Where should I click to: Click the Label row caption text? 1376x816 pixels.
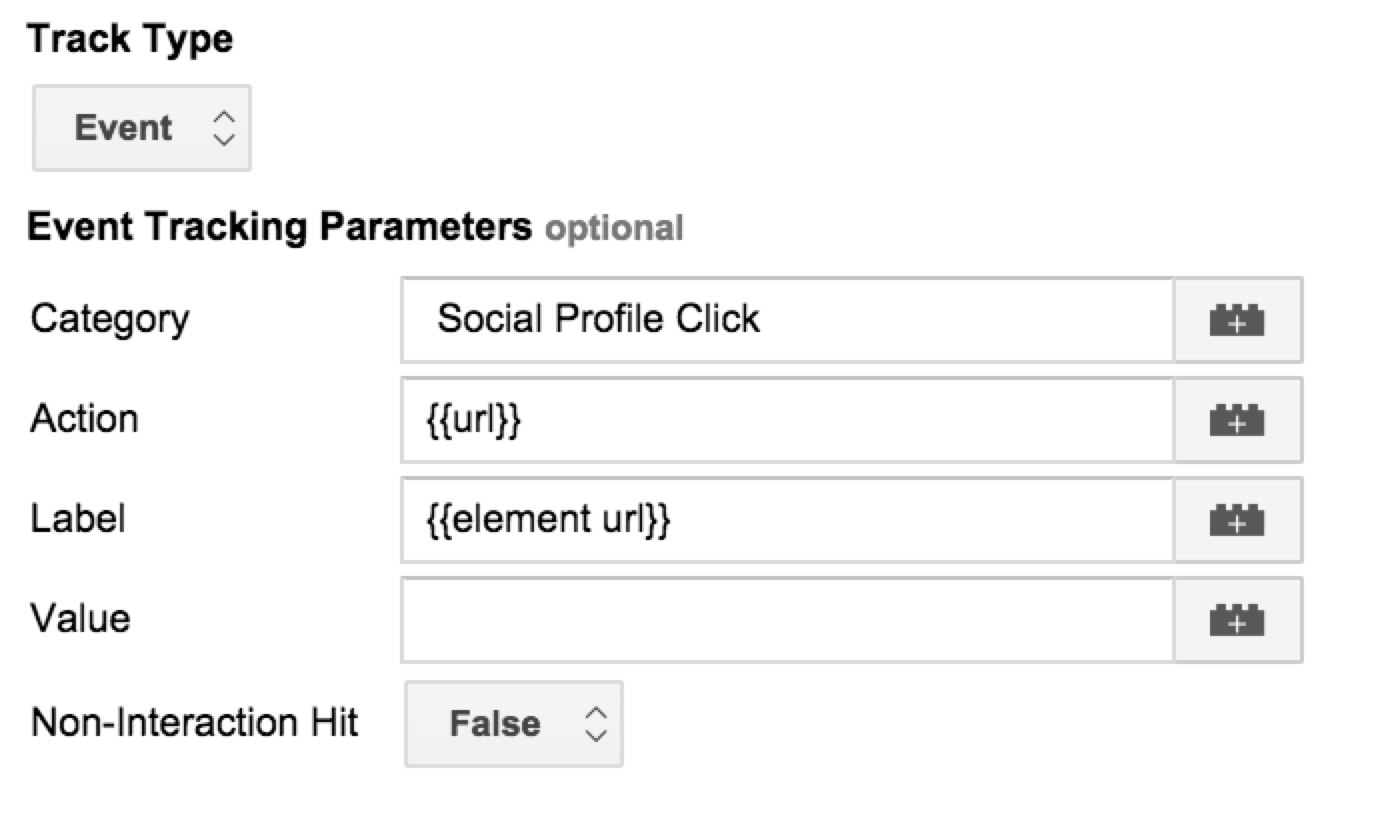pyautogui.click(x=78, y=519)
